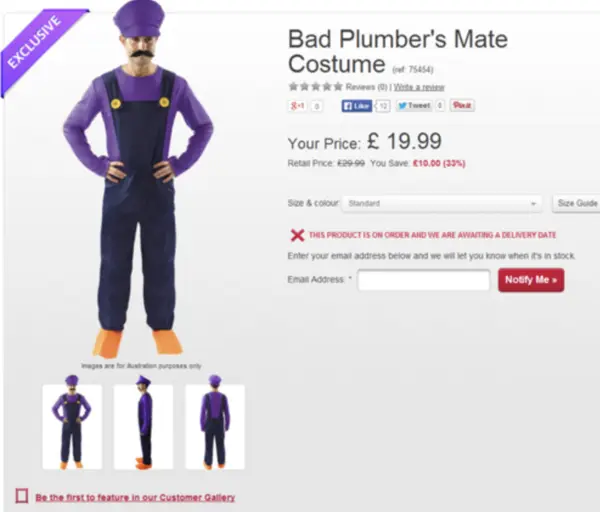The image size is (600, 512).
Task: Click the Customer Gallery square icon
Action: pyautogui.click(x=22, y=496)
